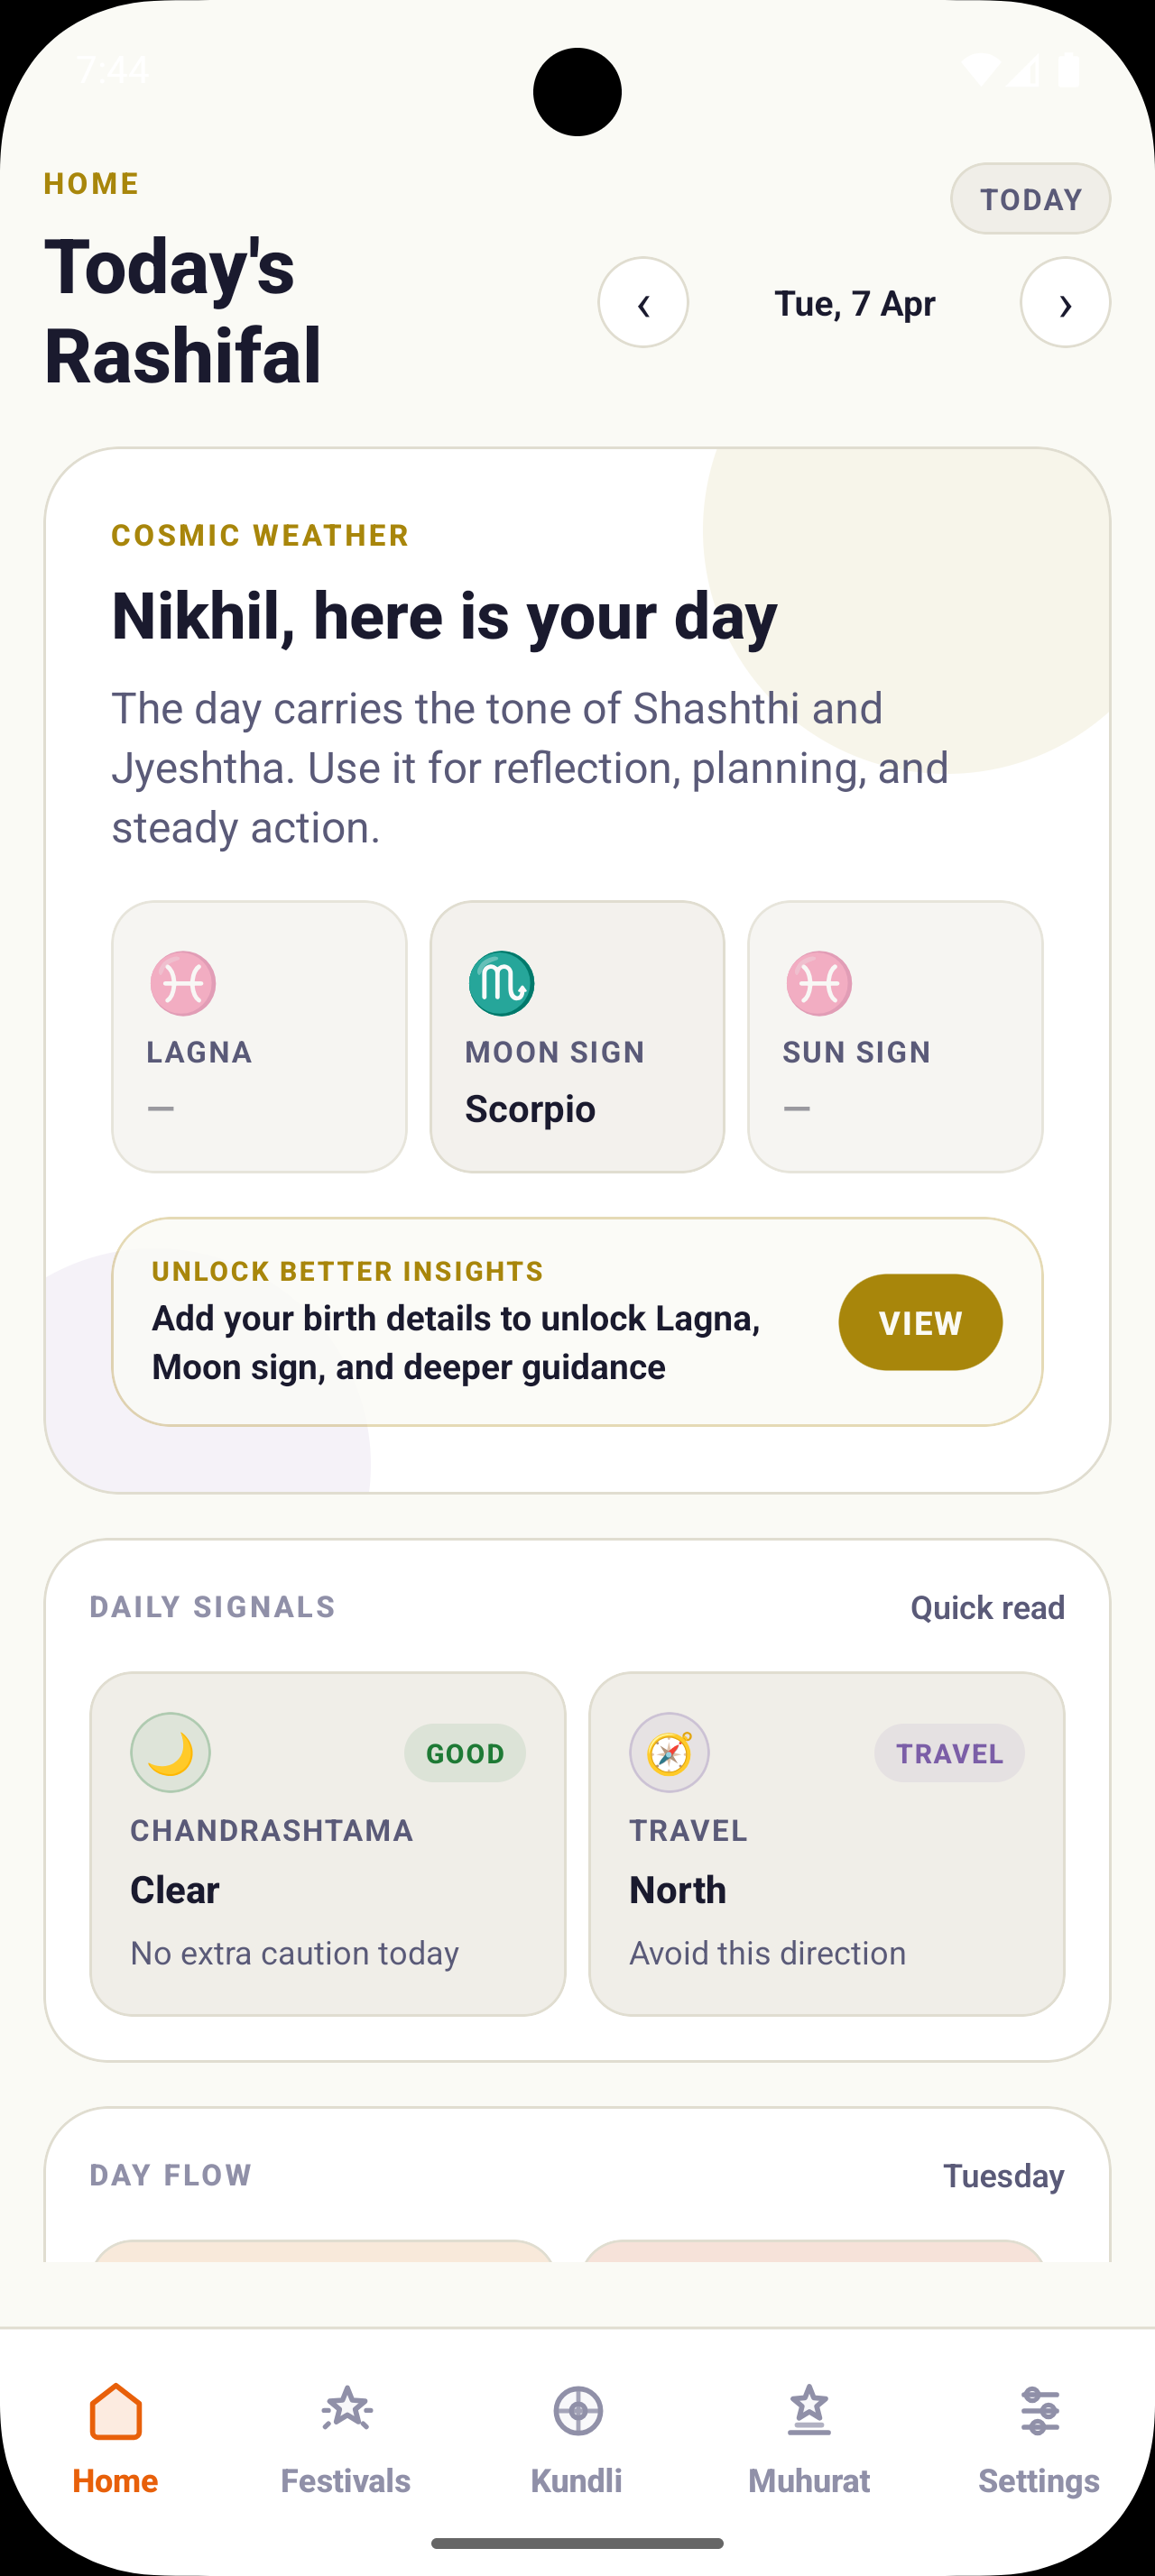1155x2576 pixels.
Task: Click the purple TRAVEL badge
Action: click(x=949, y=1753)
